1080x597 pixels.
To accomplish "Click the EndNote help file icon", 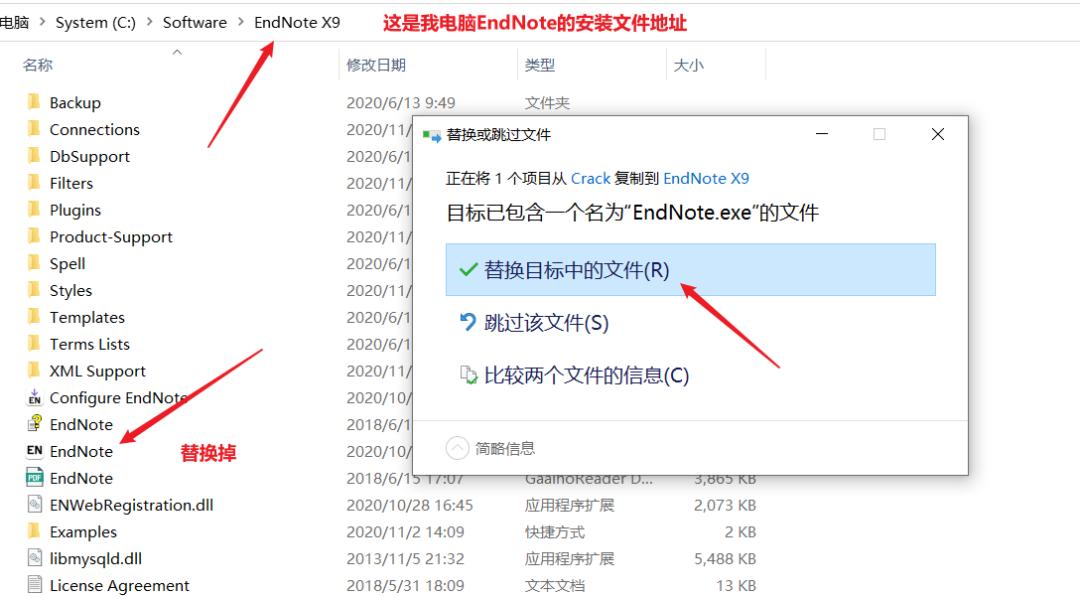I will tap(34, 424).
